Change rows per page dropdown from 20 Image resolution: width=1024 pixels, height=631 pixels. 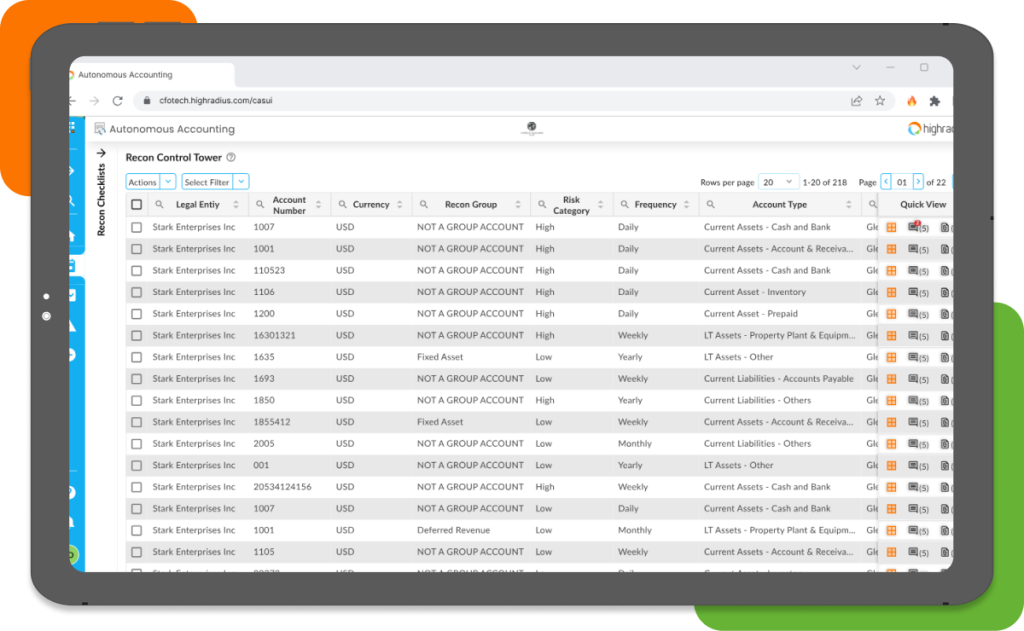coord(778,182)
